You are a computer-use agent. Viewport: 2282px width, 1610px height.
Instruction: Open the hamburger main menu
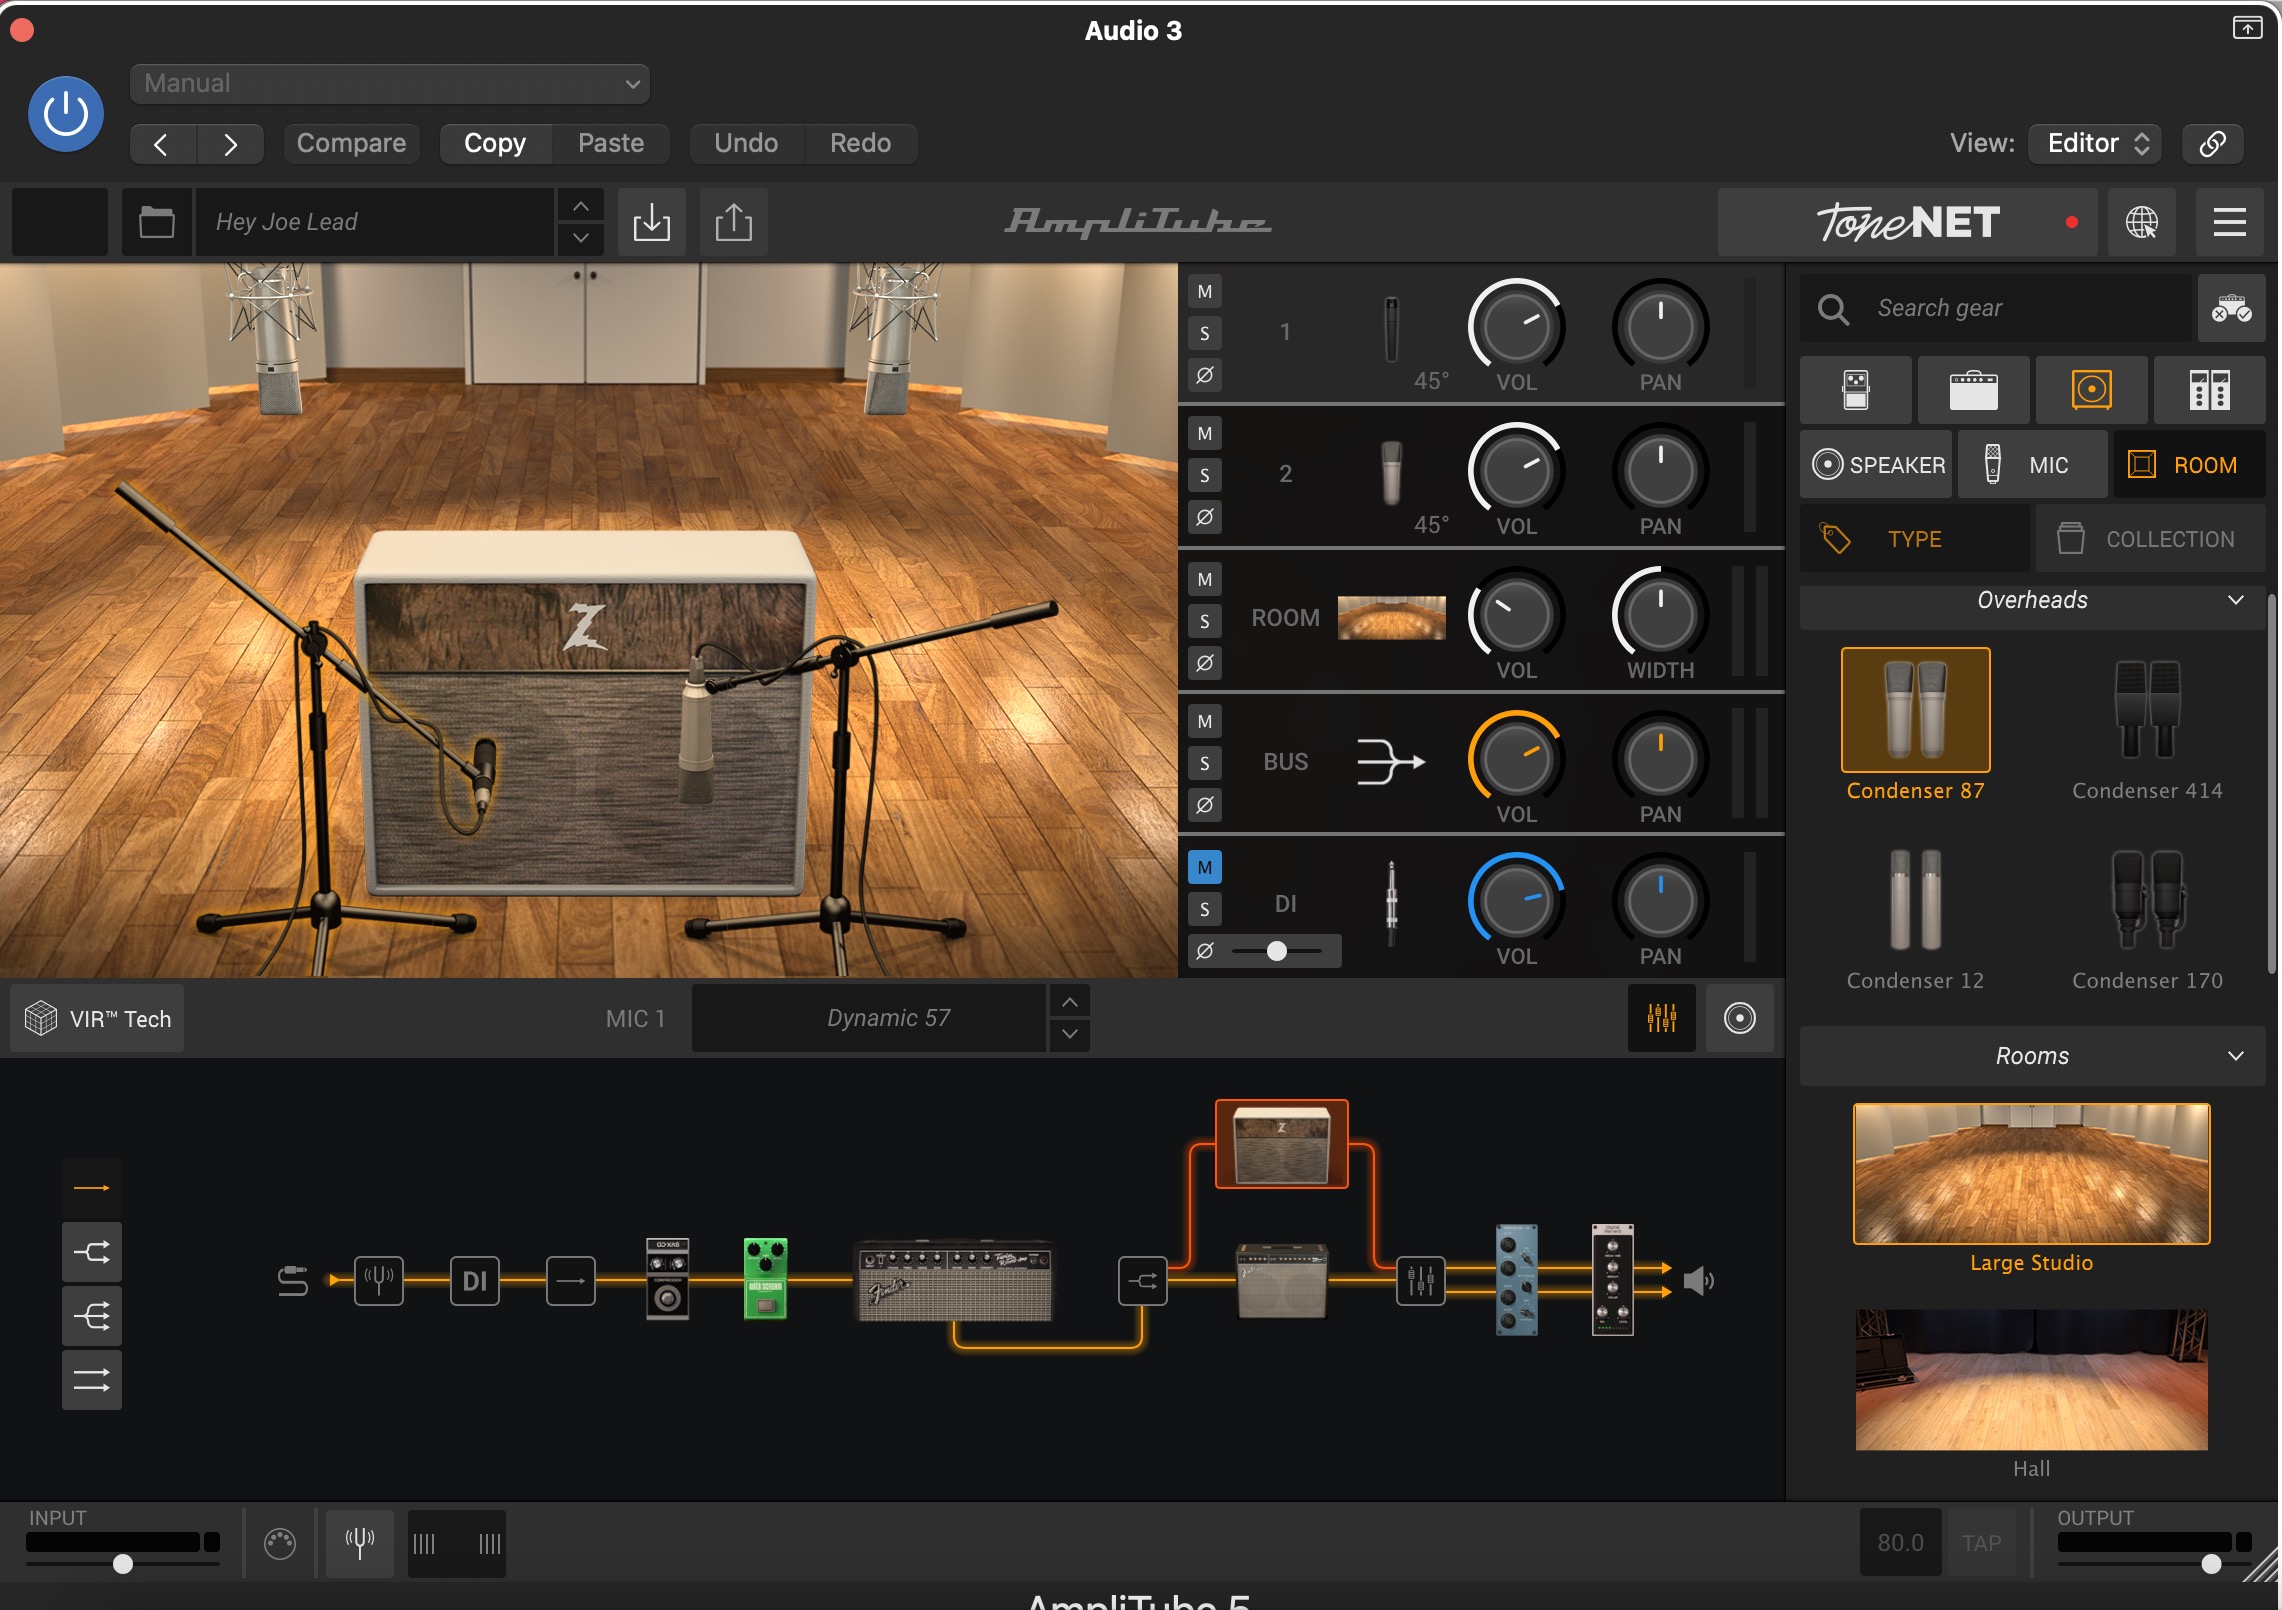click(x=2230, y=222)
